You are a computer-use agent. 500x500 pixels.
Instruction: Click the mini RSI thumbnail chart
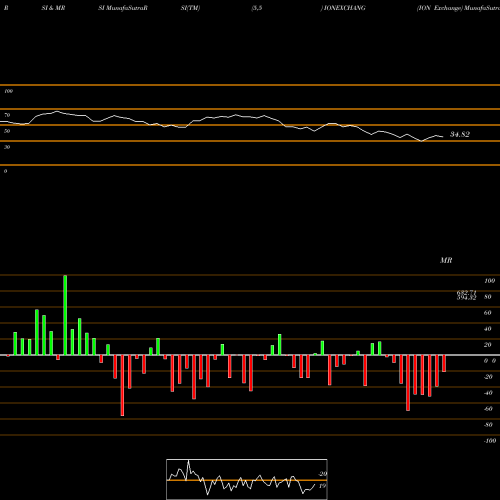tap(247, 479)
